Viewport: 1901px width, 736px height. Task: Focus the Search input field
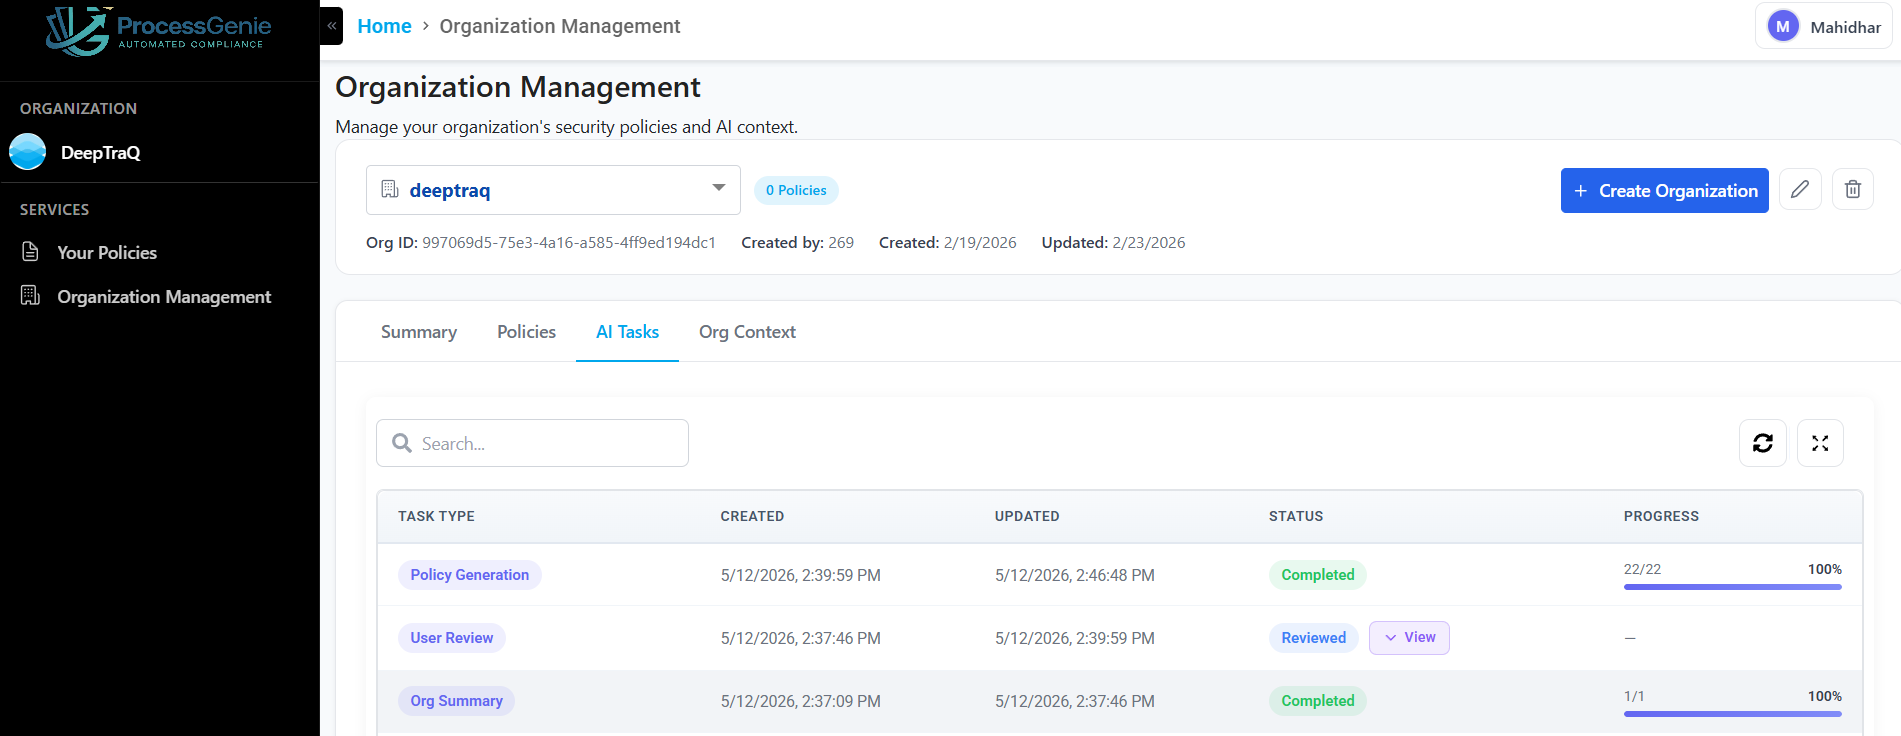pos(532,443)
